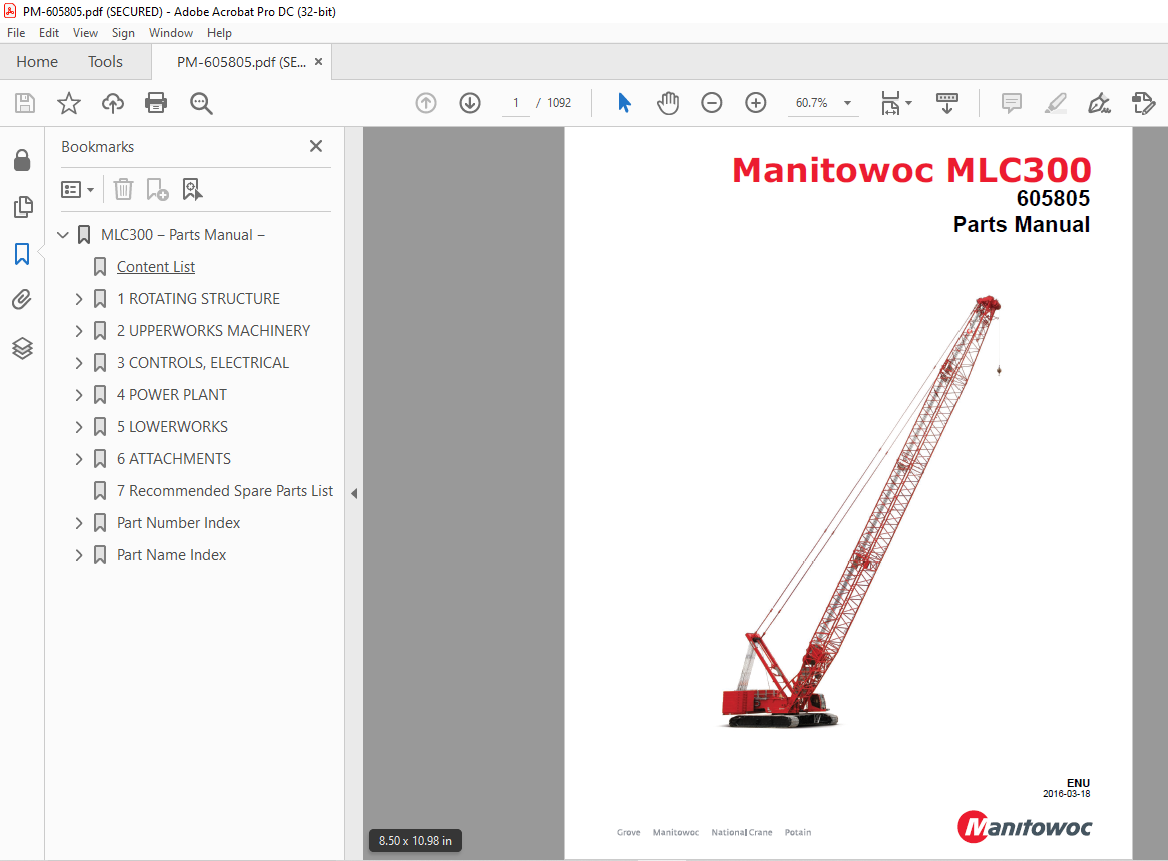Screen dimensions: 1168x861
Task: Click the 60.7% zoom value field
Action: tap(811, 103)
